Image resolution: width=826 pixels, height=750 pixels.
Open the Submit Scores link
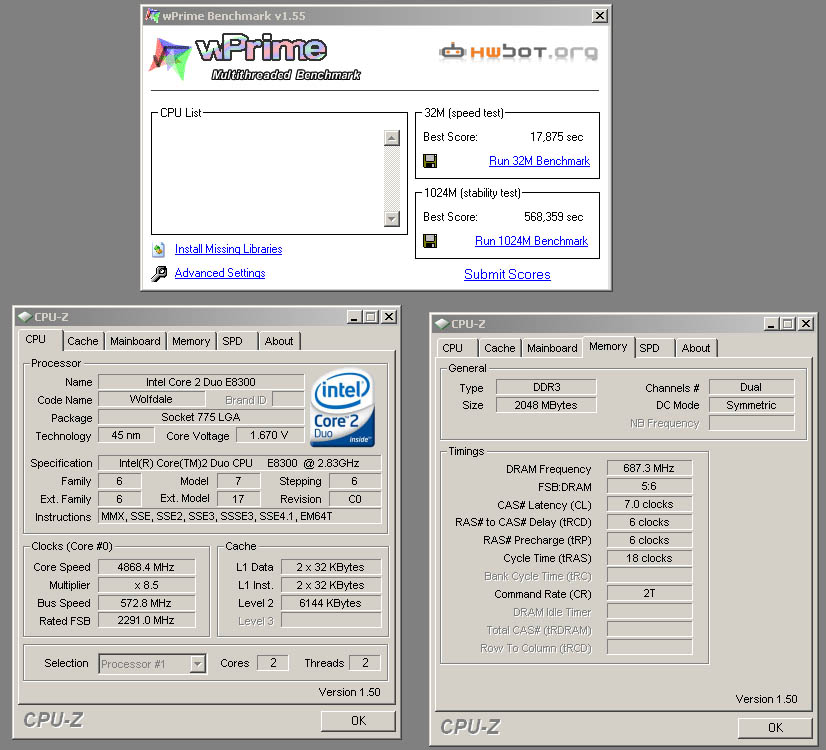click(507, 274)
